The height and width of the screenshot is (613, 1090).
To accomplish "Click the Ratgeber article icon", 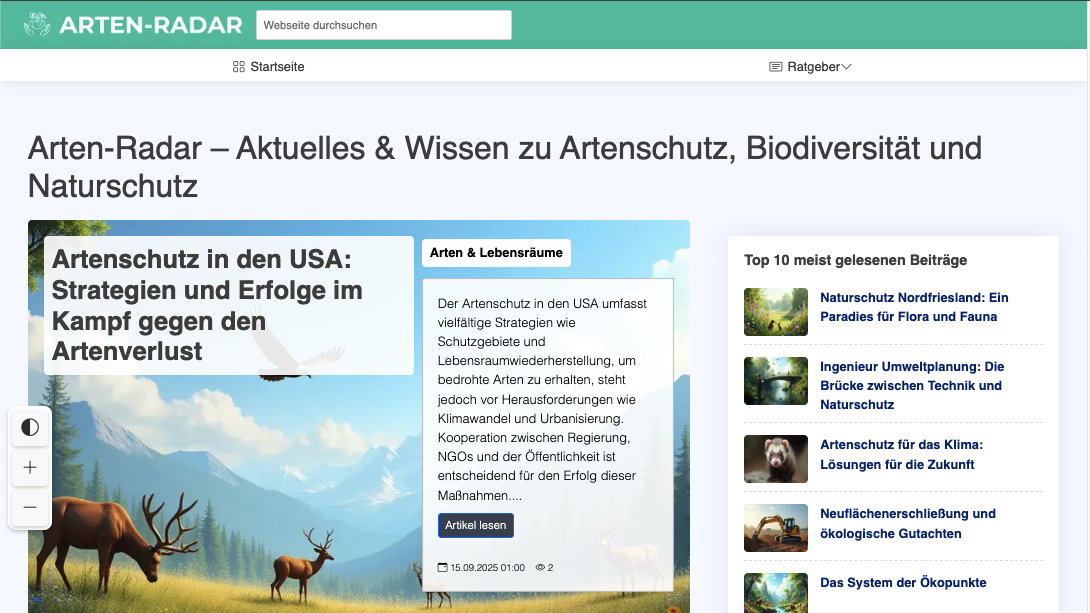I will (775, 67).
